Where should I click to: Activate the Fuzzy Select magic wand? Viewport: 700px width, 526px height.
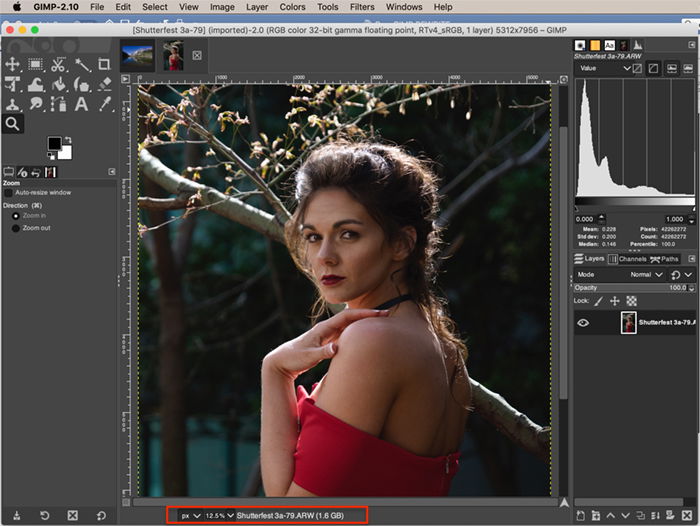82,64
